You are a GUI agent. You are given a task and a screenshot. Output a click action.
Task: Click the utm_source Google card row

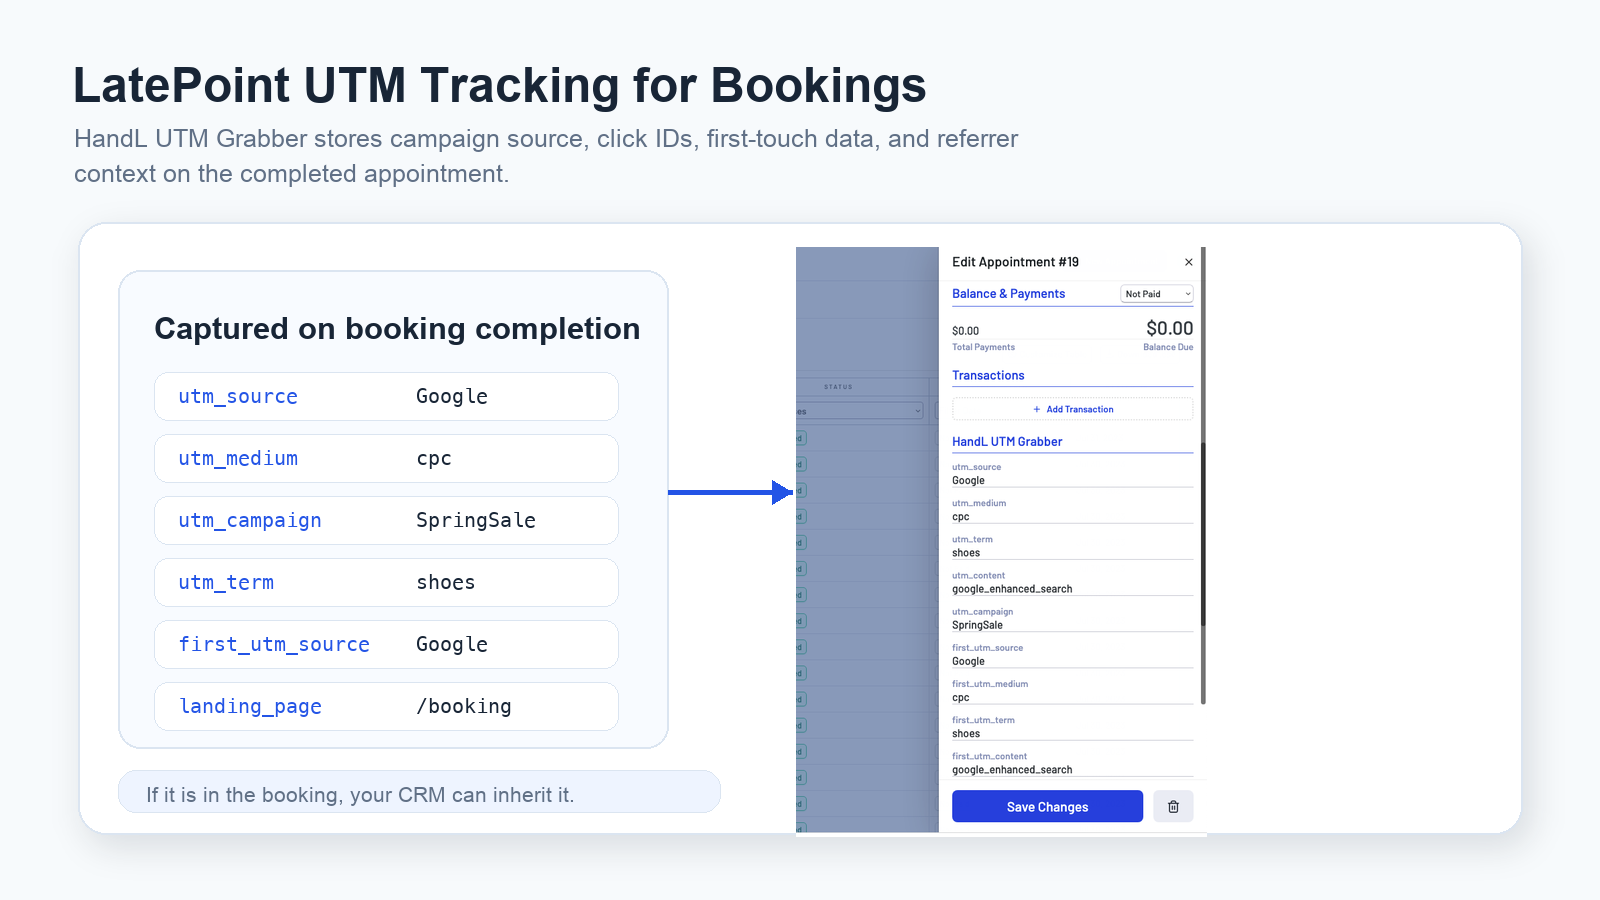click(386, 397)
